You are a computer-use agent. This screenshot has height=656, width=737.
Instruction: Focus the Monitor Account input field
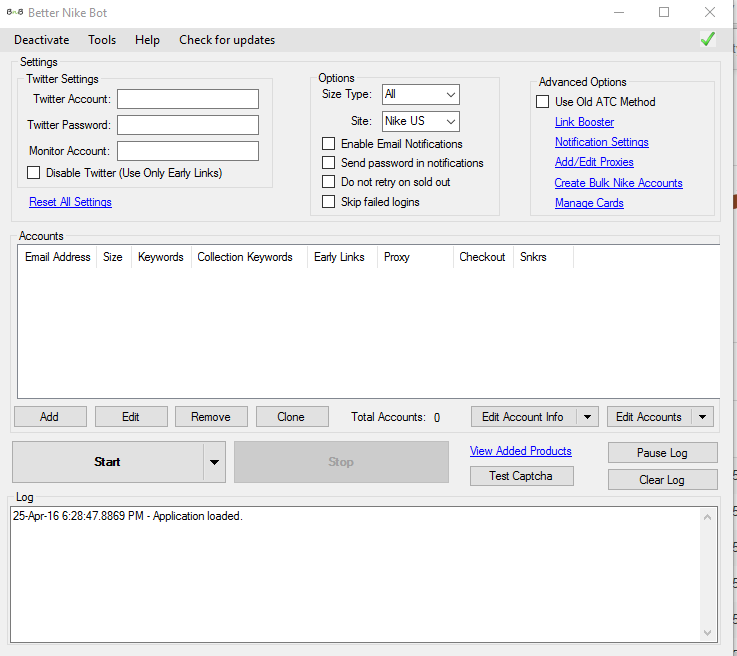(x=188, y=151)
